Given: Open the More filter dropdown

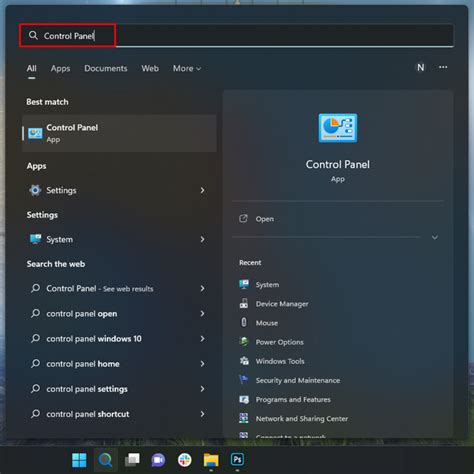Looking at the screenshot, I should point(187,68).
